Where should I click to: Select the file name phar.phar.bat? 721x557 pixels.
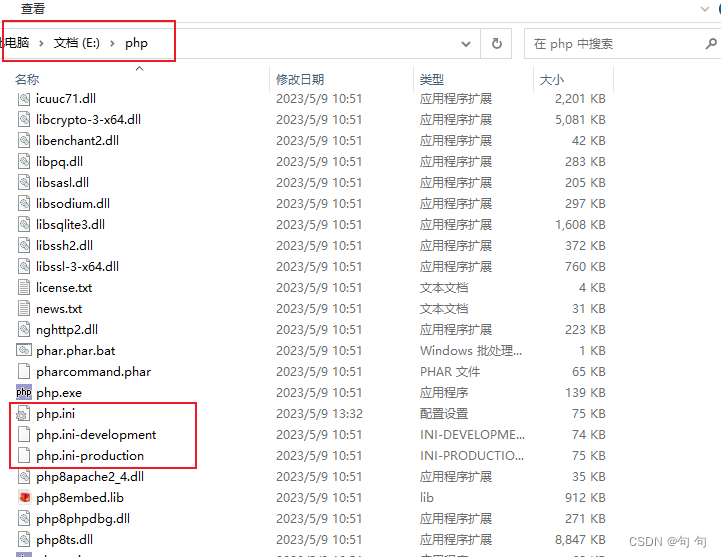[x=76, y=350]
